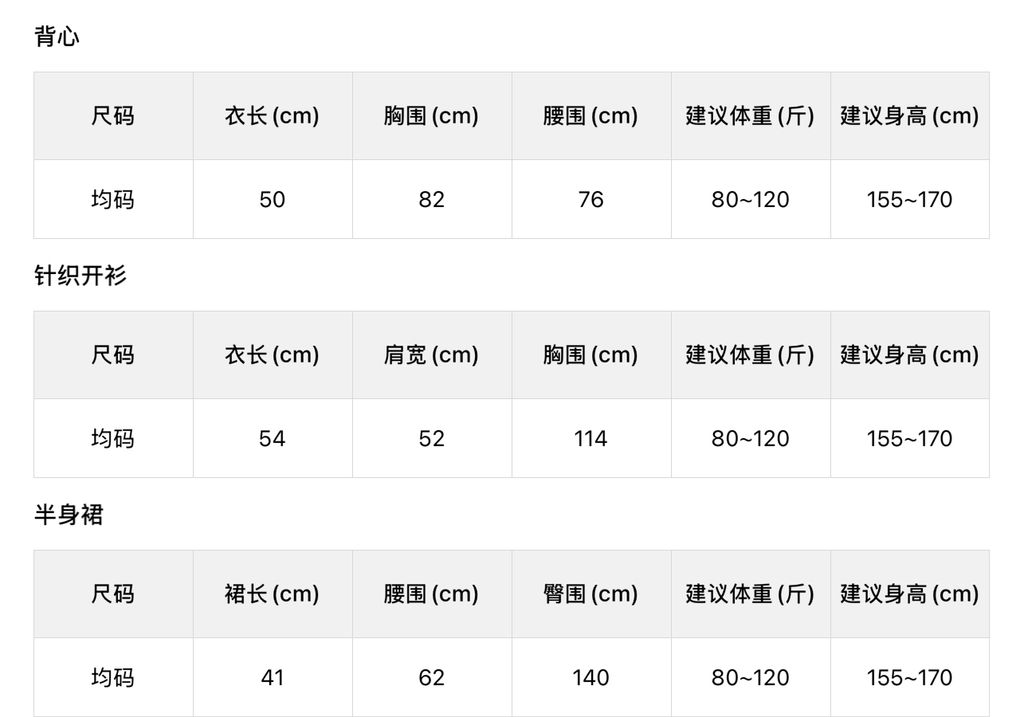Click the 半身裙 section heading
Screen dimensions: 1024x717
pos(69,515)
